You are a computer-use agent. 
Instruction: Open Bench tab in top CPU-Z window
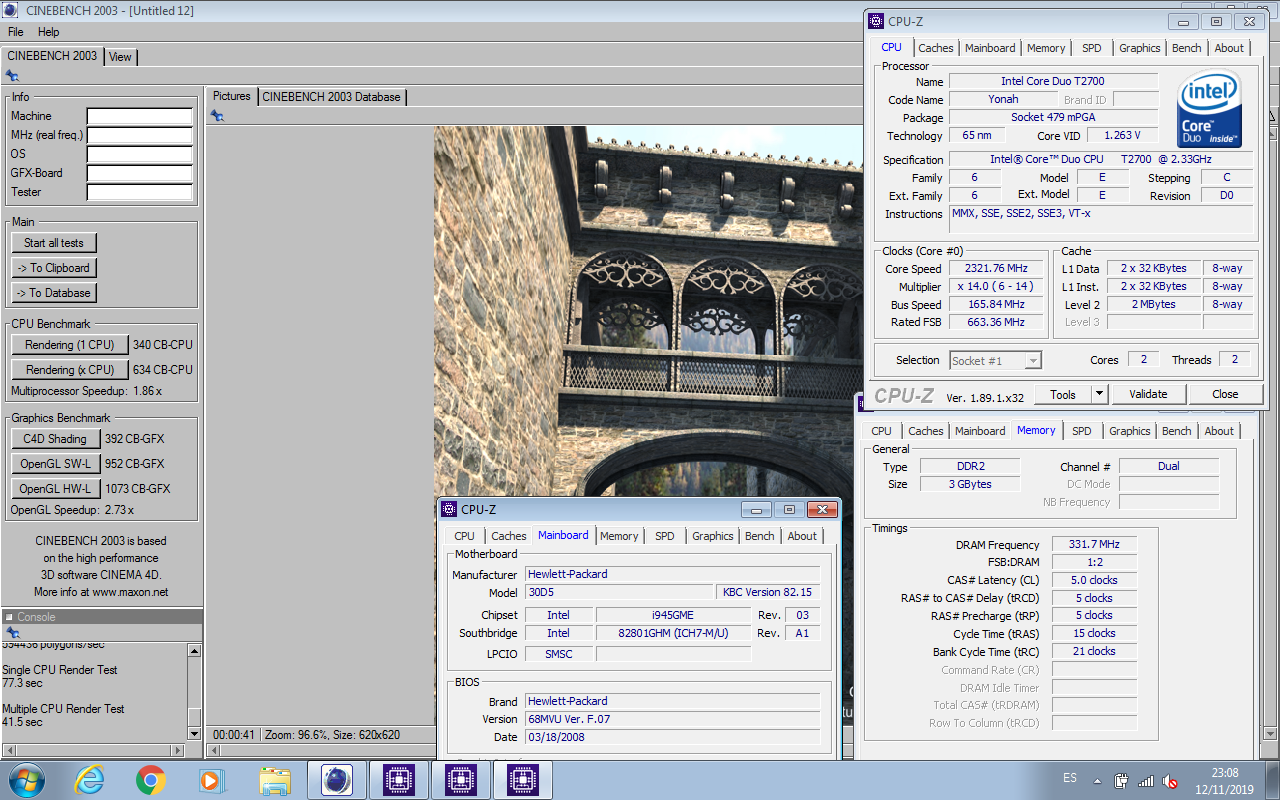coord(1186,48)
